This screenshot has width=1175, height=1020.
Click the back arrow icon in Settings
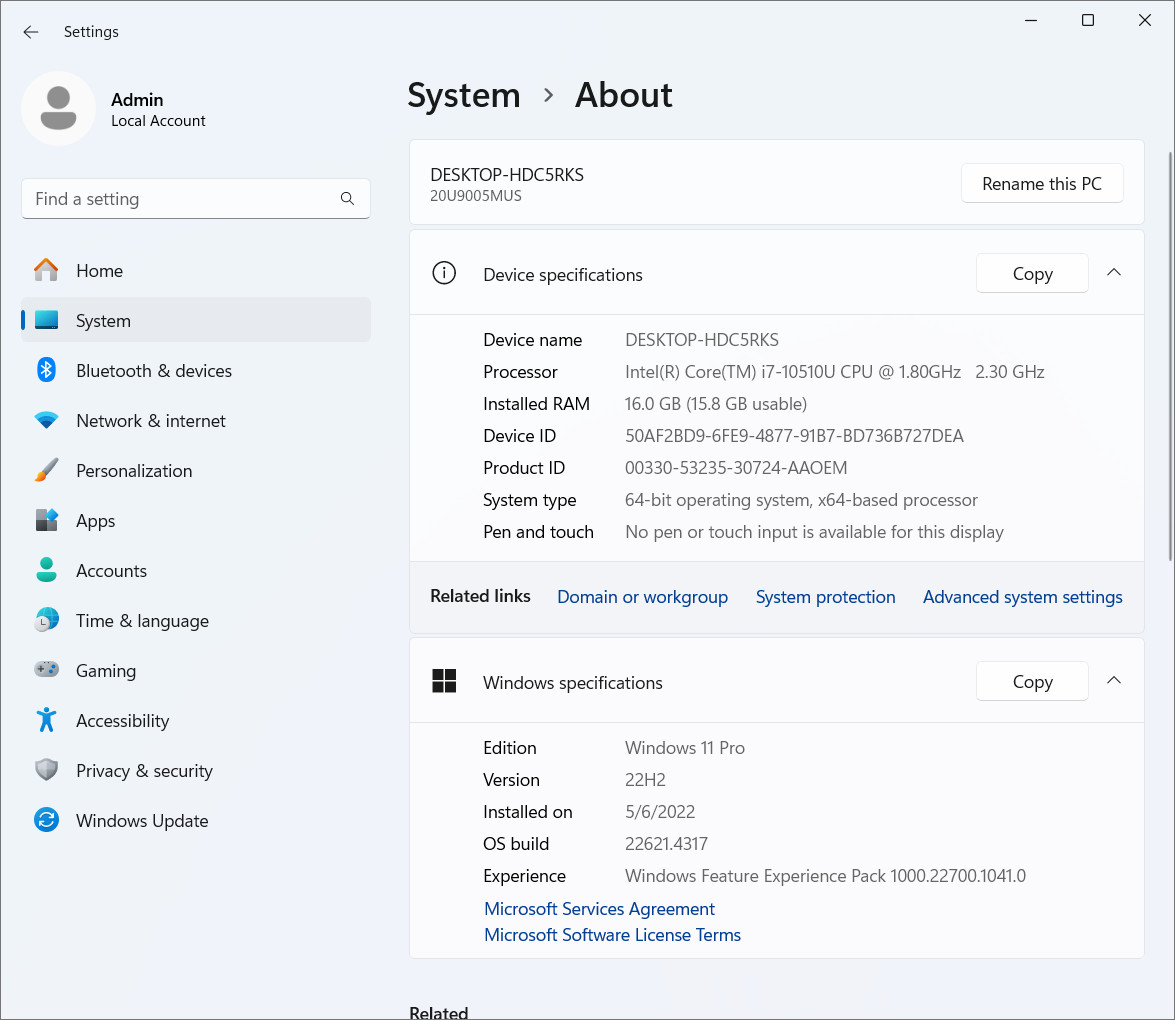31,31
